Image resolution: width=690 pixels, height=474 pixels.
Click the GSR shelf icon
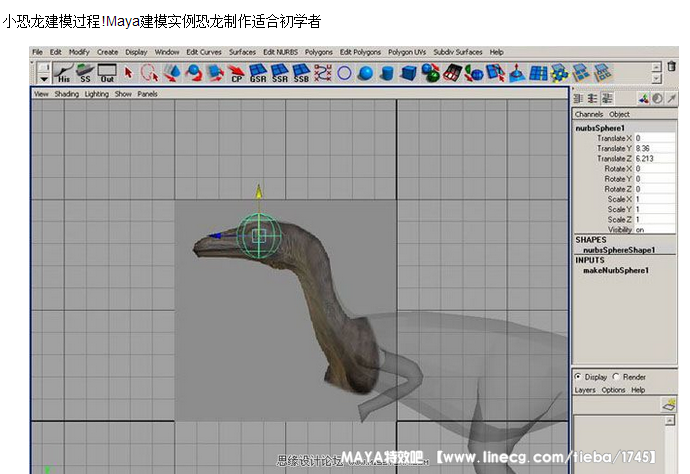pos(258,73)
